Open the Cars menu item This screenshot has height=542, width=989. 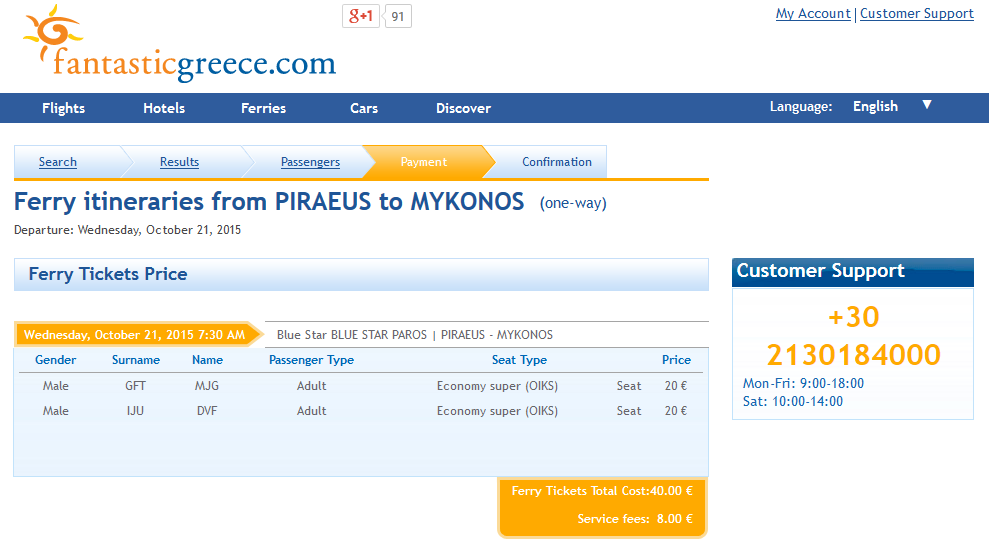364,108
